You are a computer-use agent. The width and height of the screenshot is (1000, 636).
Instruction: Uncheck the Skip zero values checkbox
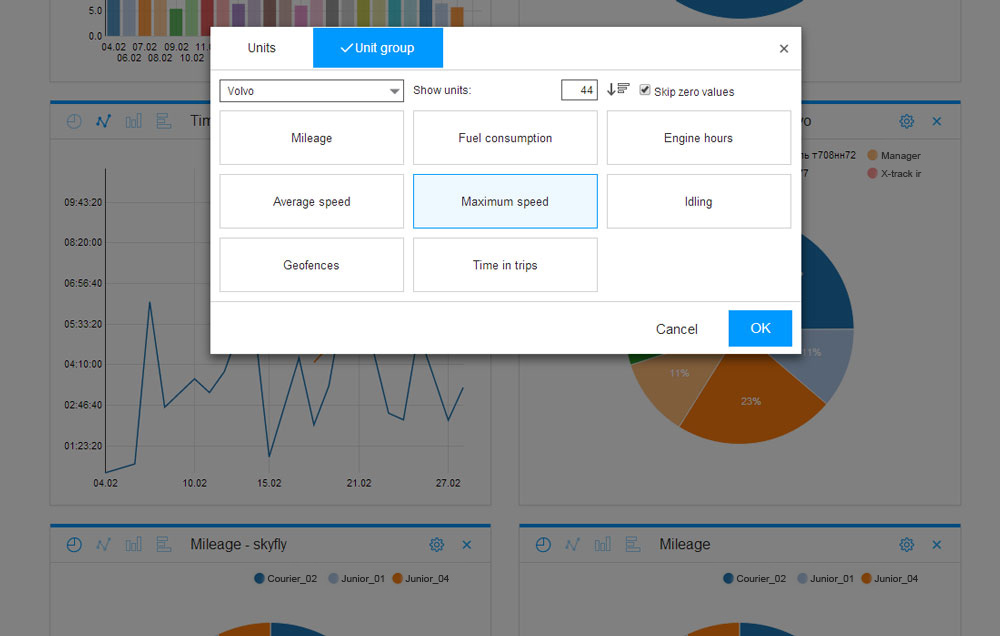(x=645, y=90)
